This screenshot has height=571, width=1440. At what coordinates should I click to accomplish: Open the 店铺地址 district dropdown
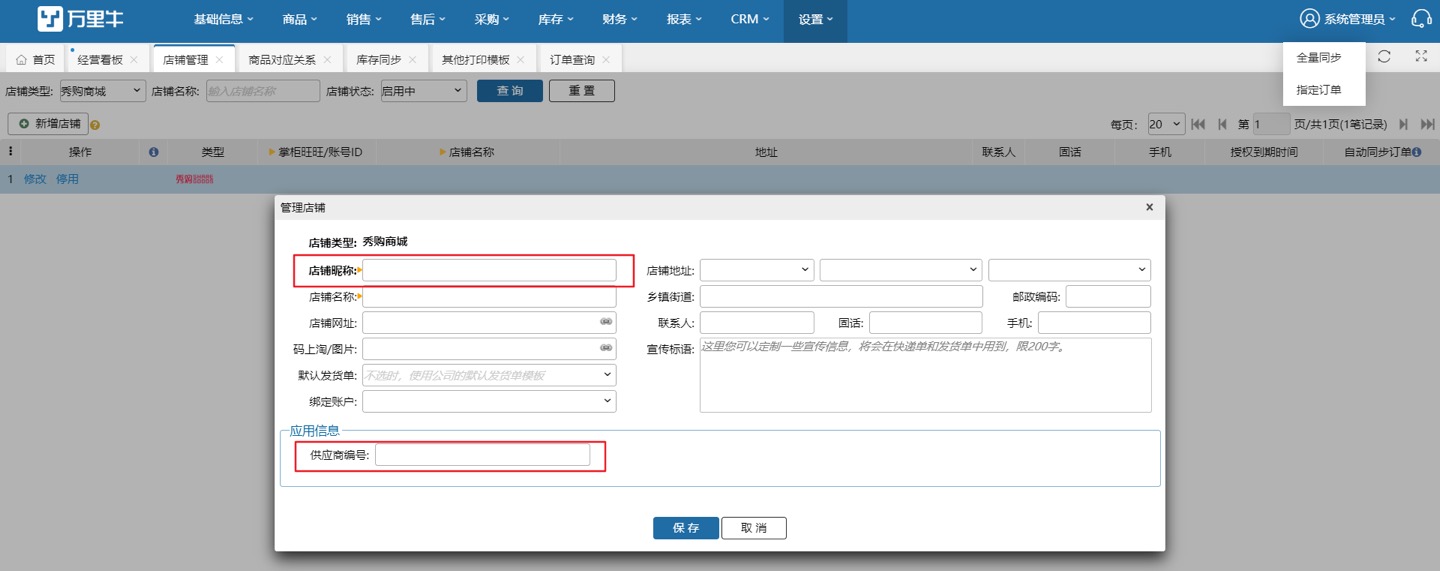click(x=1069, y=270)
